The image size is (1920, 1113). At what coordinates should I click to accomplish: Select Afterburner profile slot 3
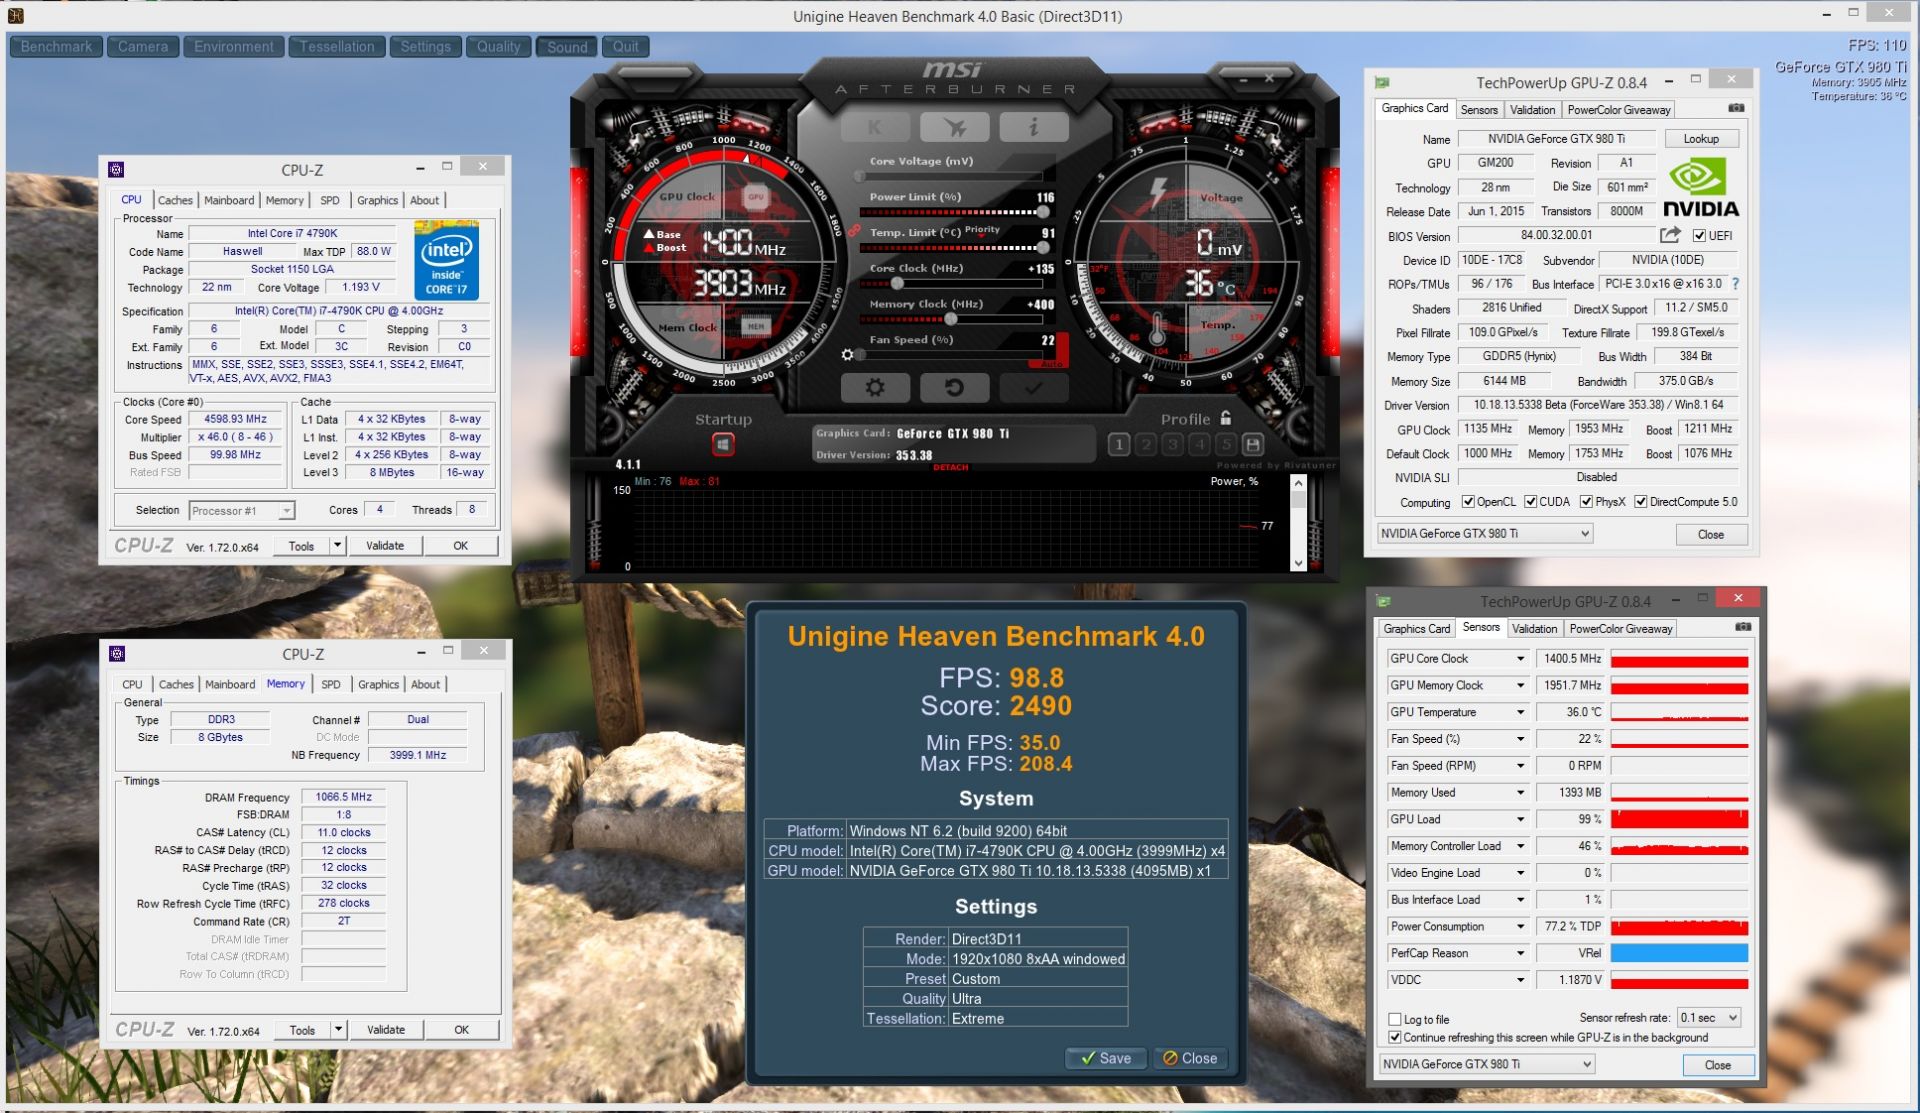1173,445
